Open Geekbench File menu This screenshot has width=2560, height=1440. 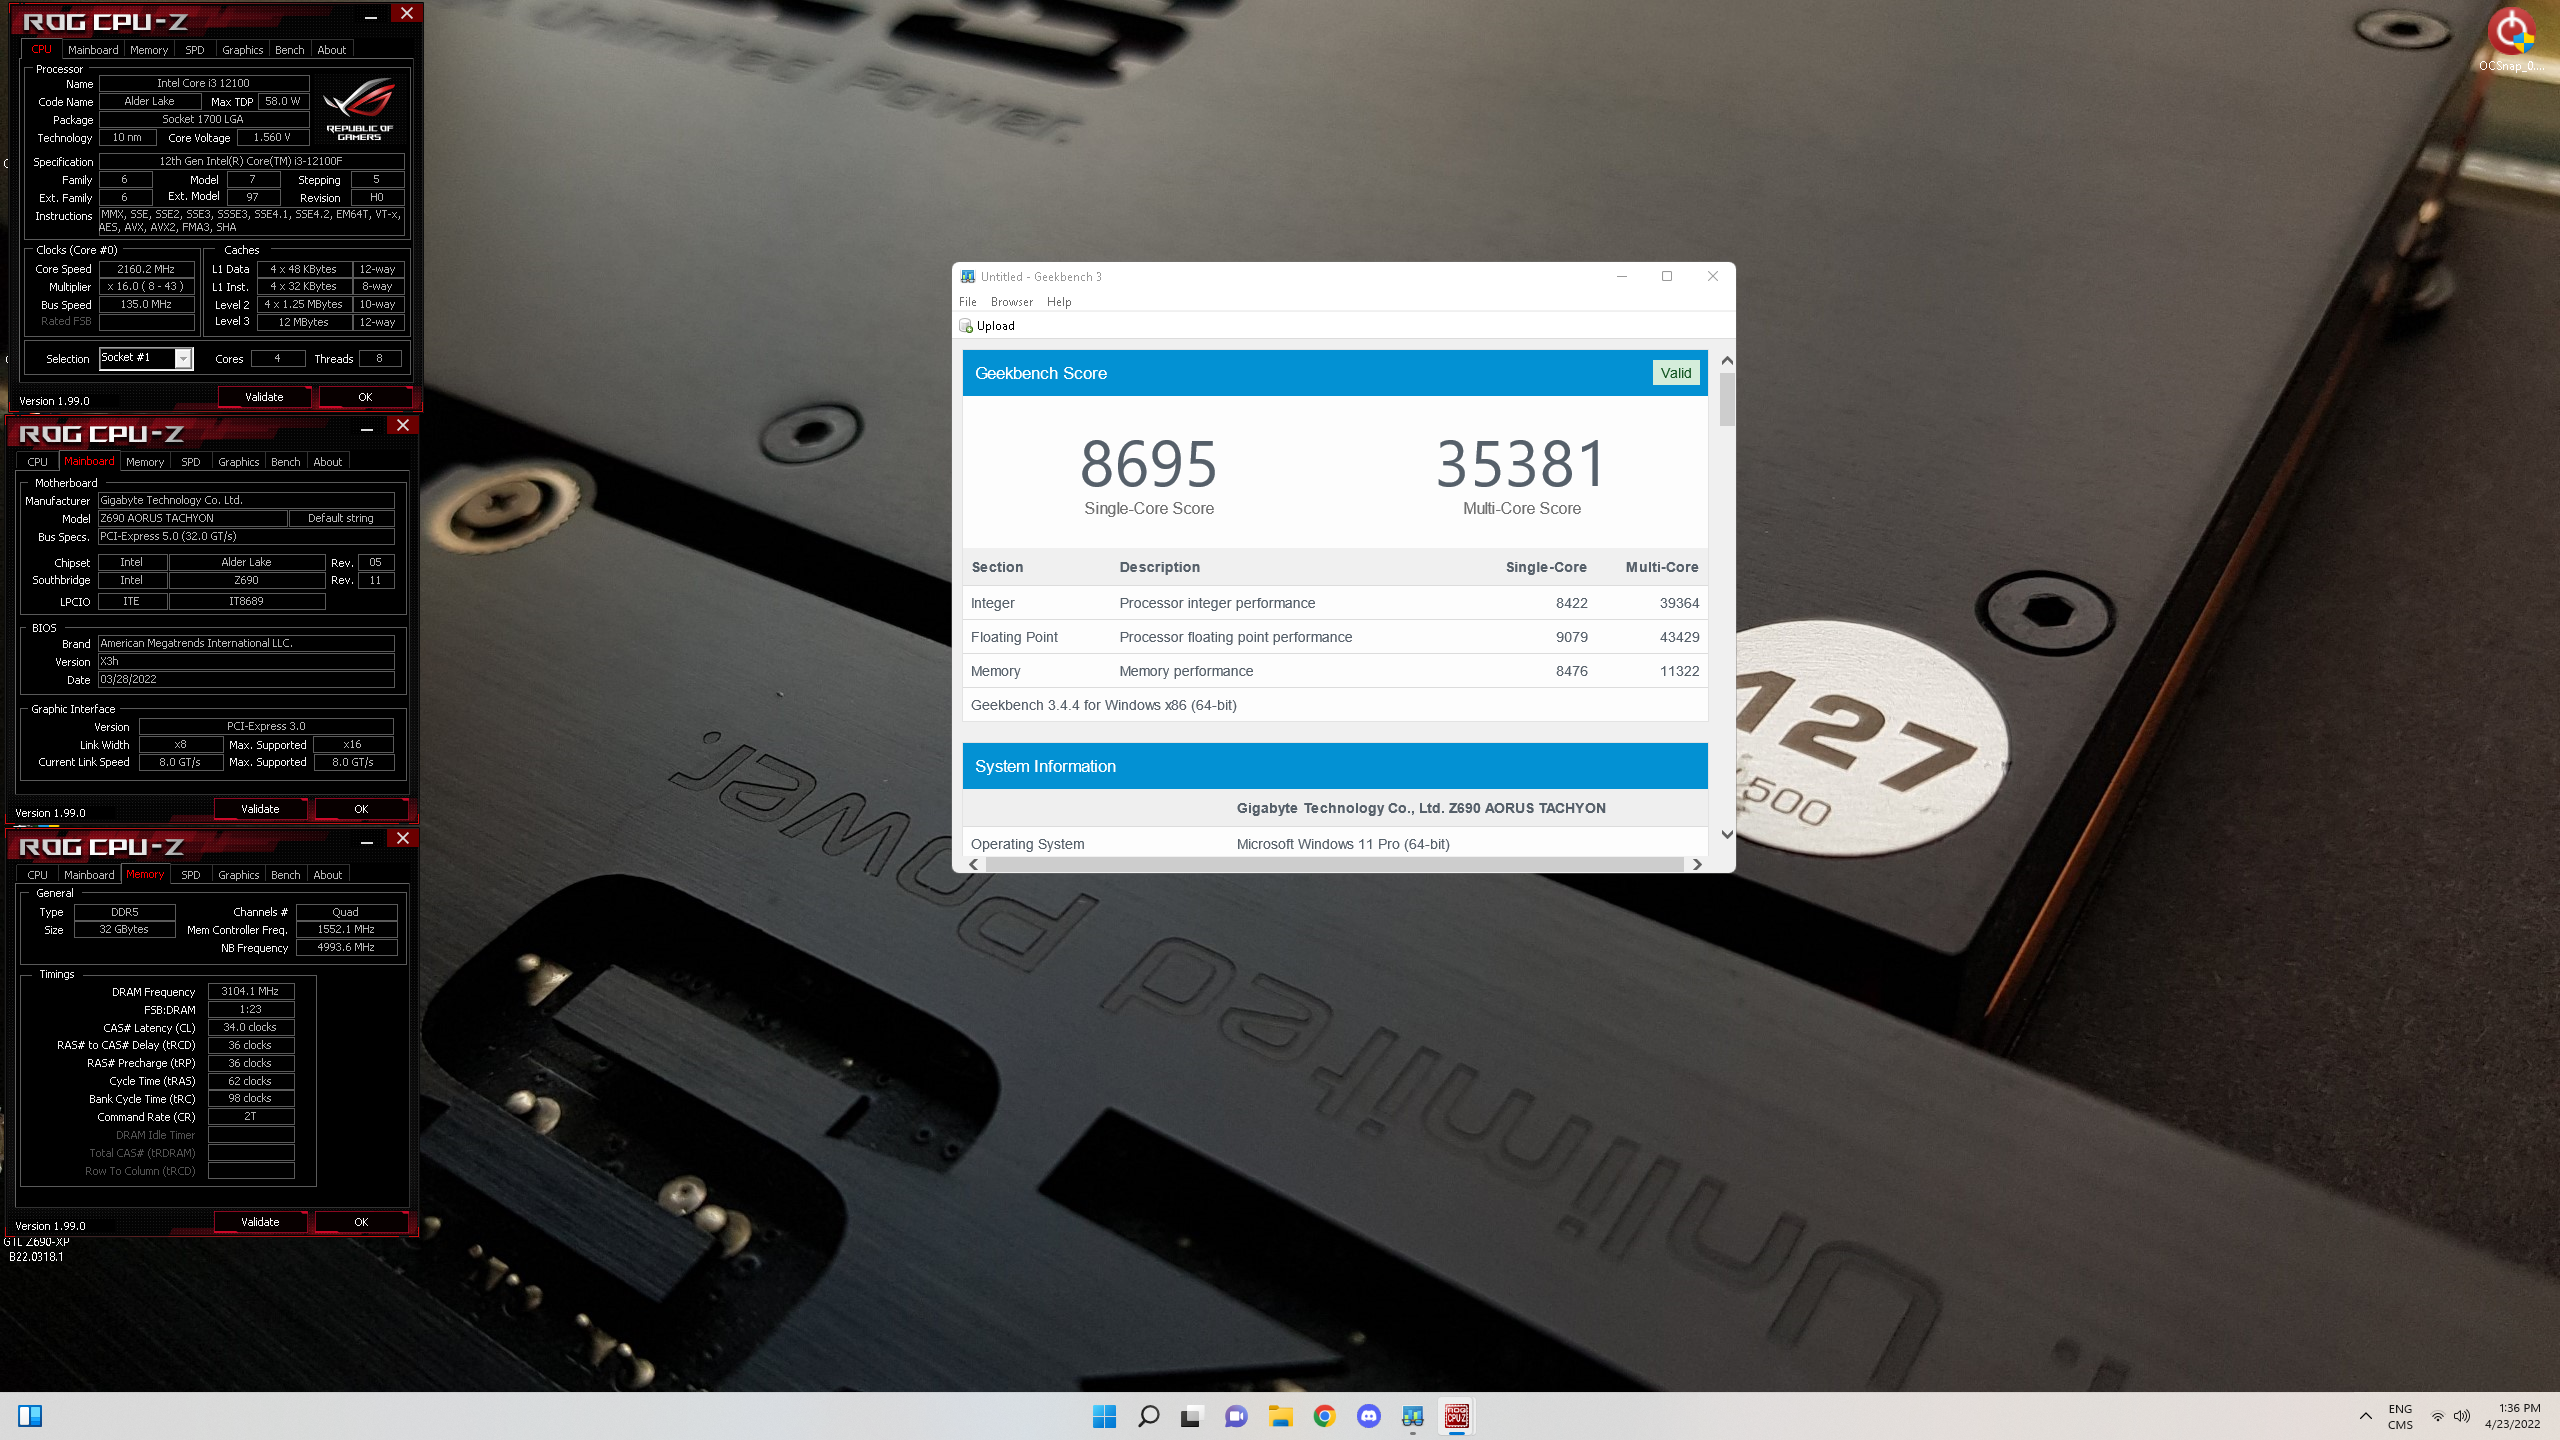(x=968, y=302)
